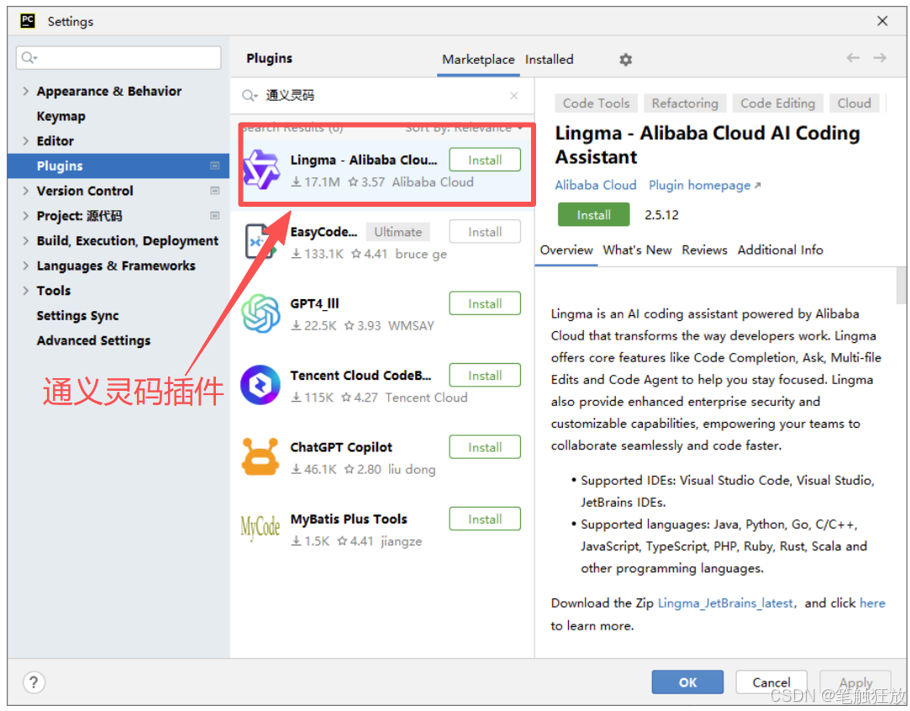Click the settings search magnifier icon
The width and height of the screenshot is (910, 711).
coord(29,57)
